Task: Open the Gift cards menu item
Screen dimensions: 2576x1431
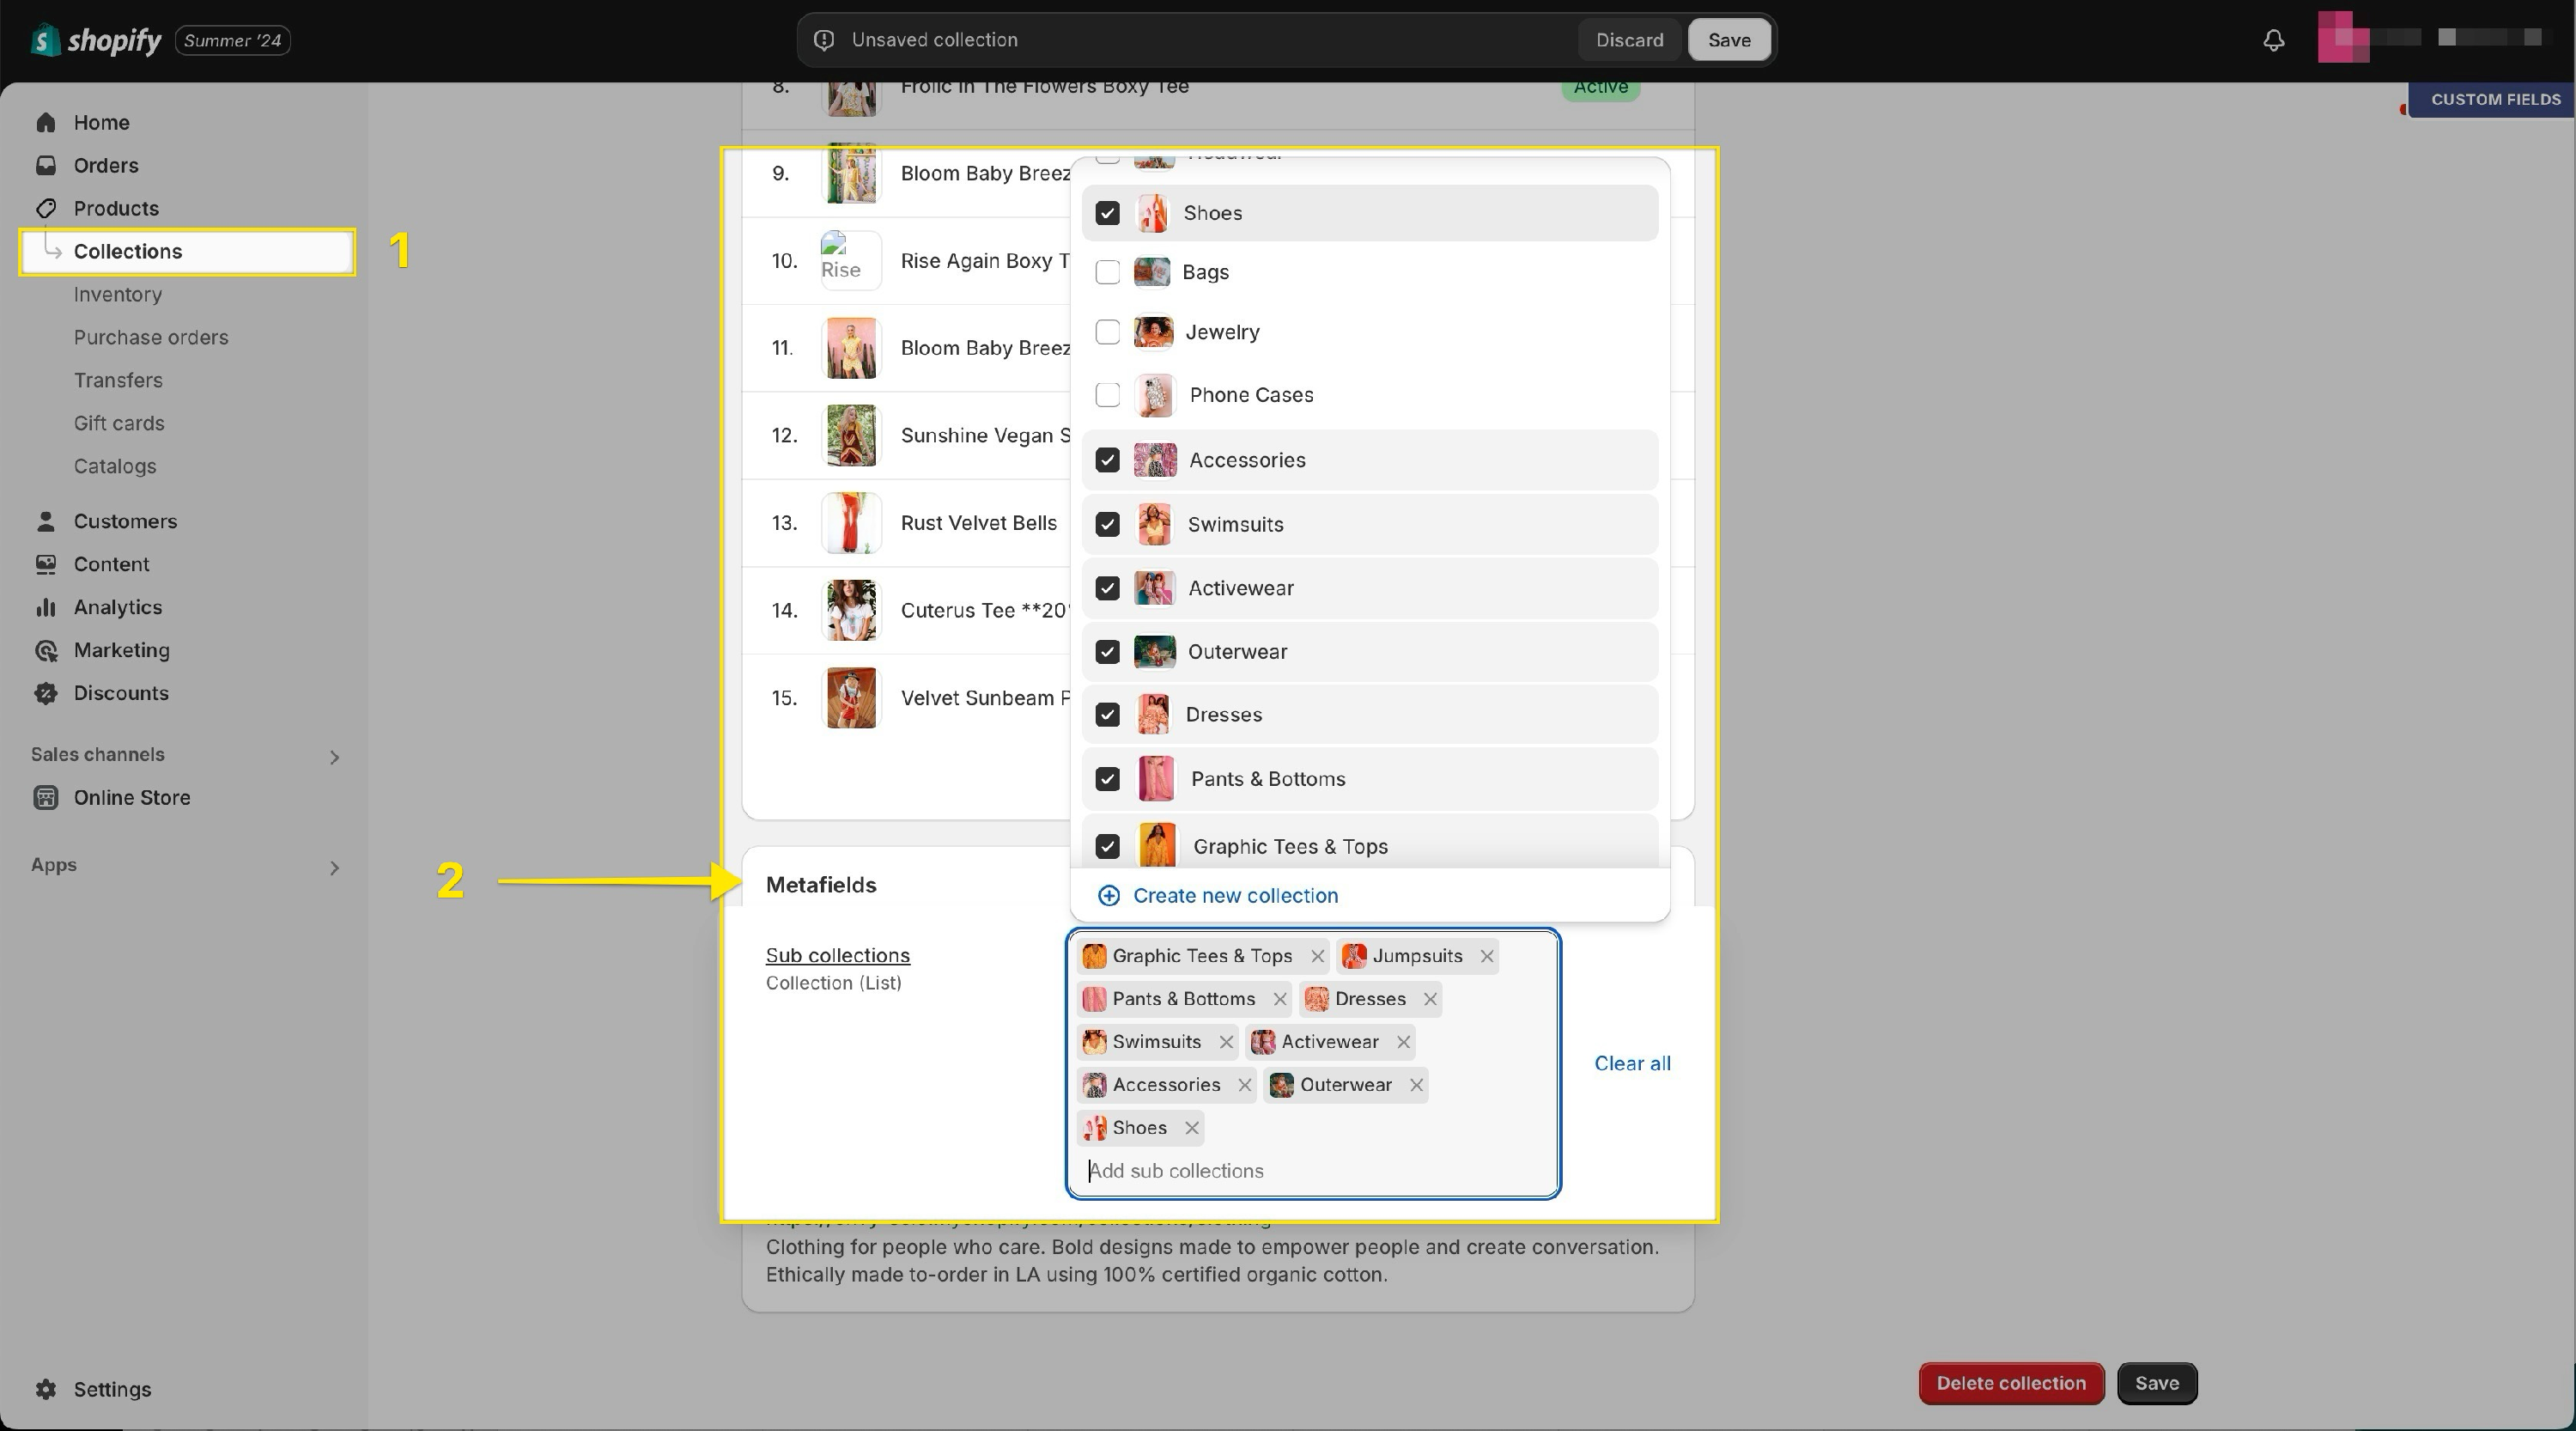Action: (x=118, y=423)
